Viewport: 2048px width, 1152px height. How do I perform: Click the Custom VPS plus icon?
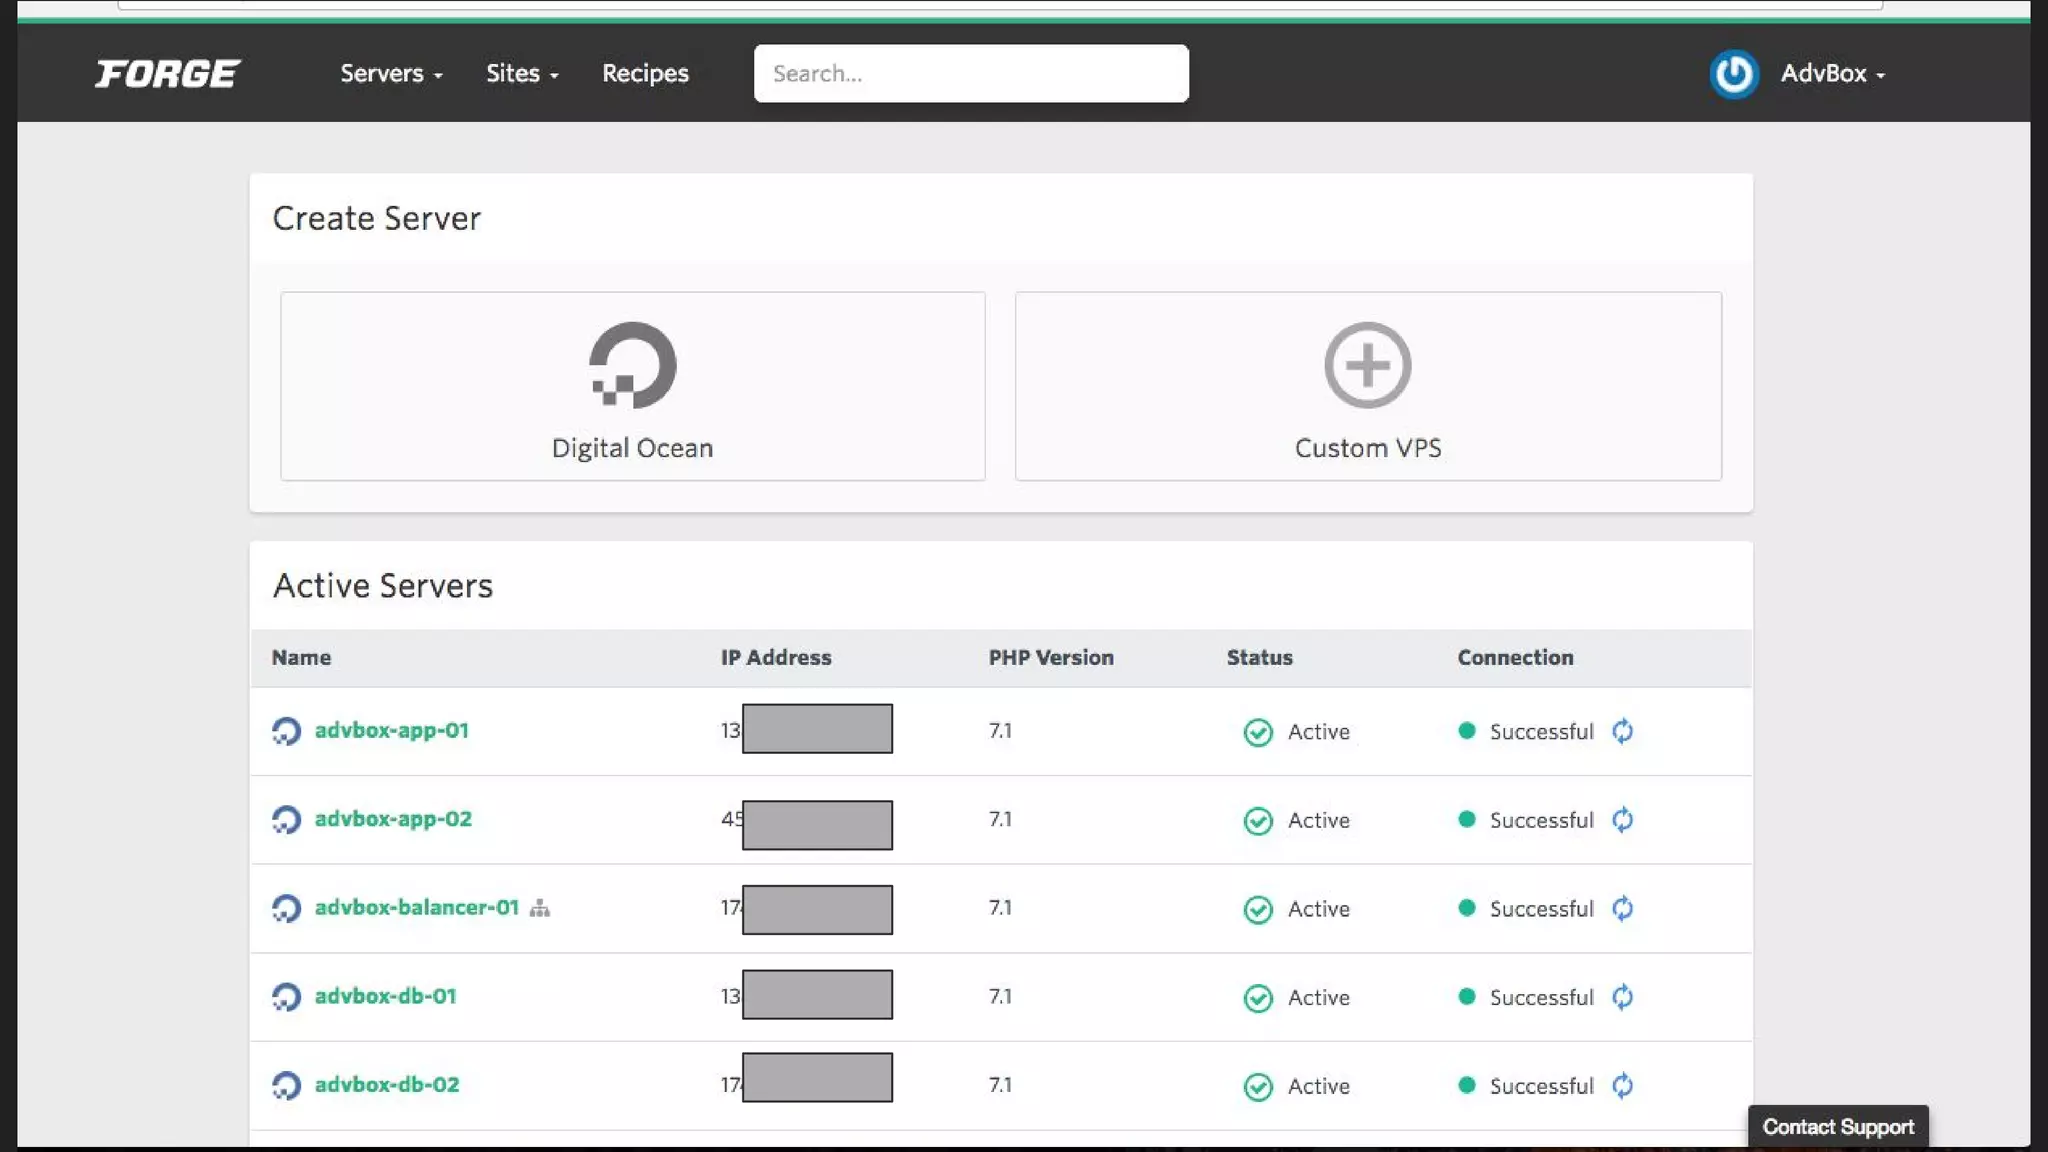pyautogui.click(x=1367, y=365)
